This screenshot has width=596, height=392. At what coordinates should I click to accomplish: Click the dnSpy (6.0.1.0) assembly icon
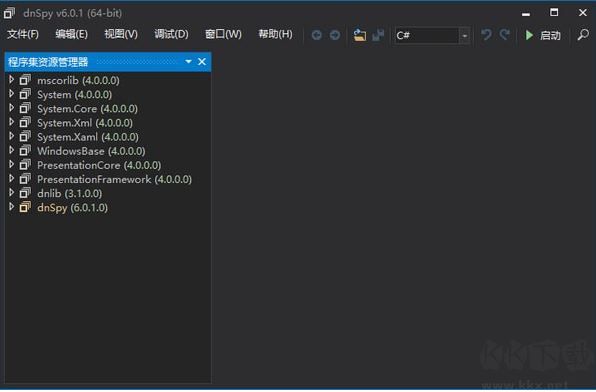(x=25, y=207)
